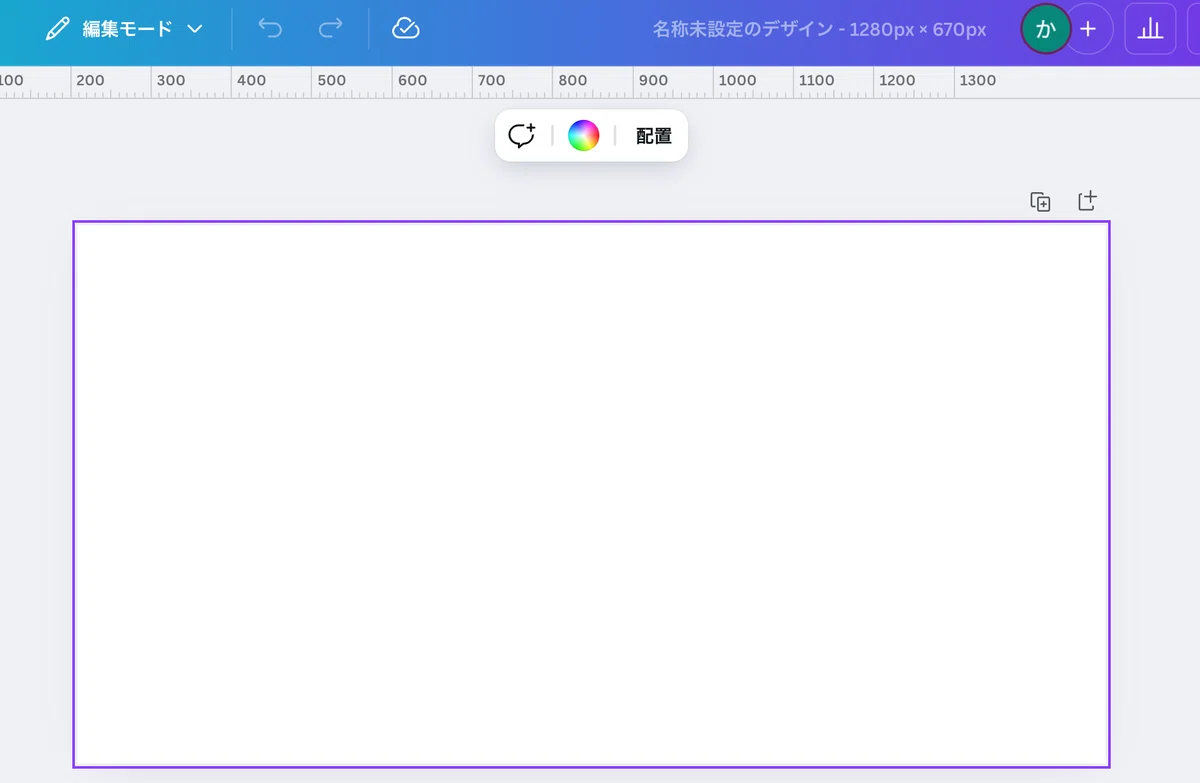The height and width of the screenshot is (783, 1200).
Task: Open the comment bubble icon above the canvas
Action: click(x=522, y=136)
